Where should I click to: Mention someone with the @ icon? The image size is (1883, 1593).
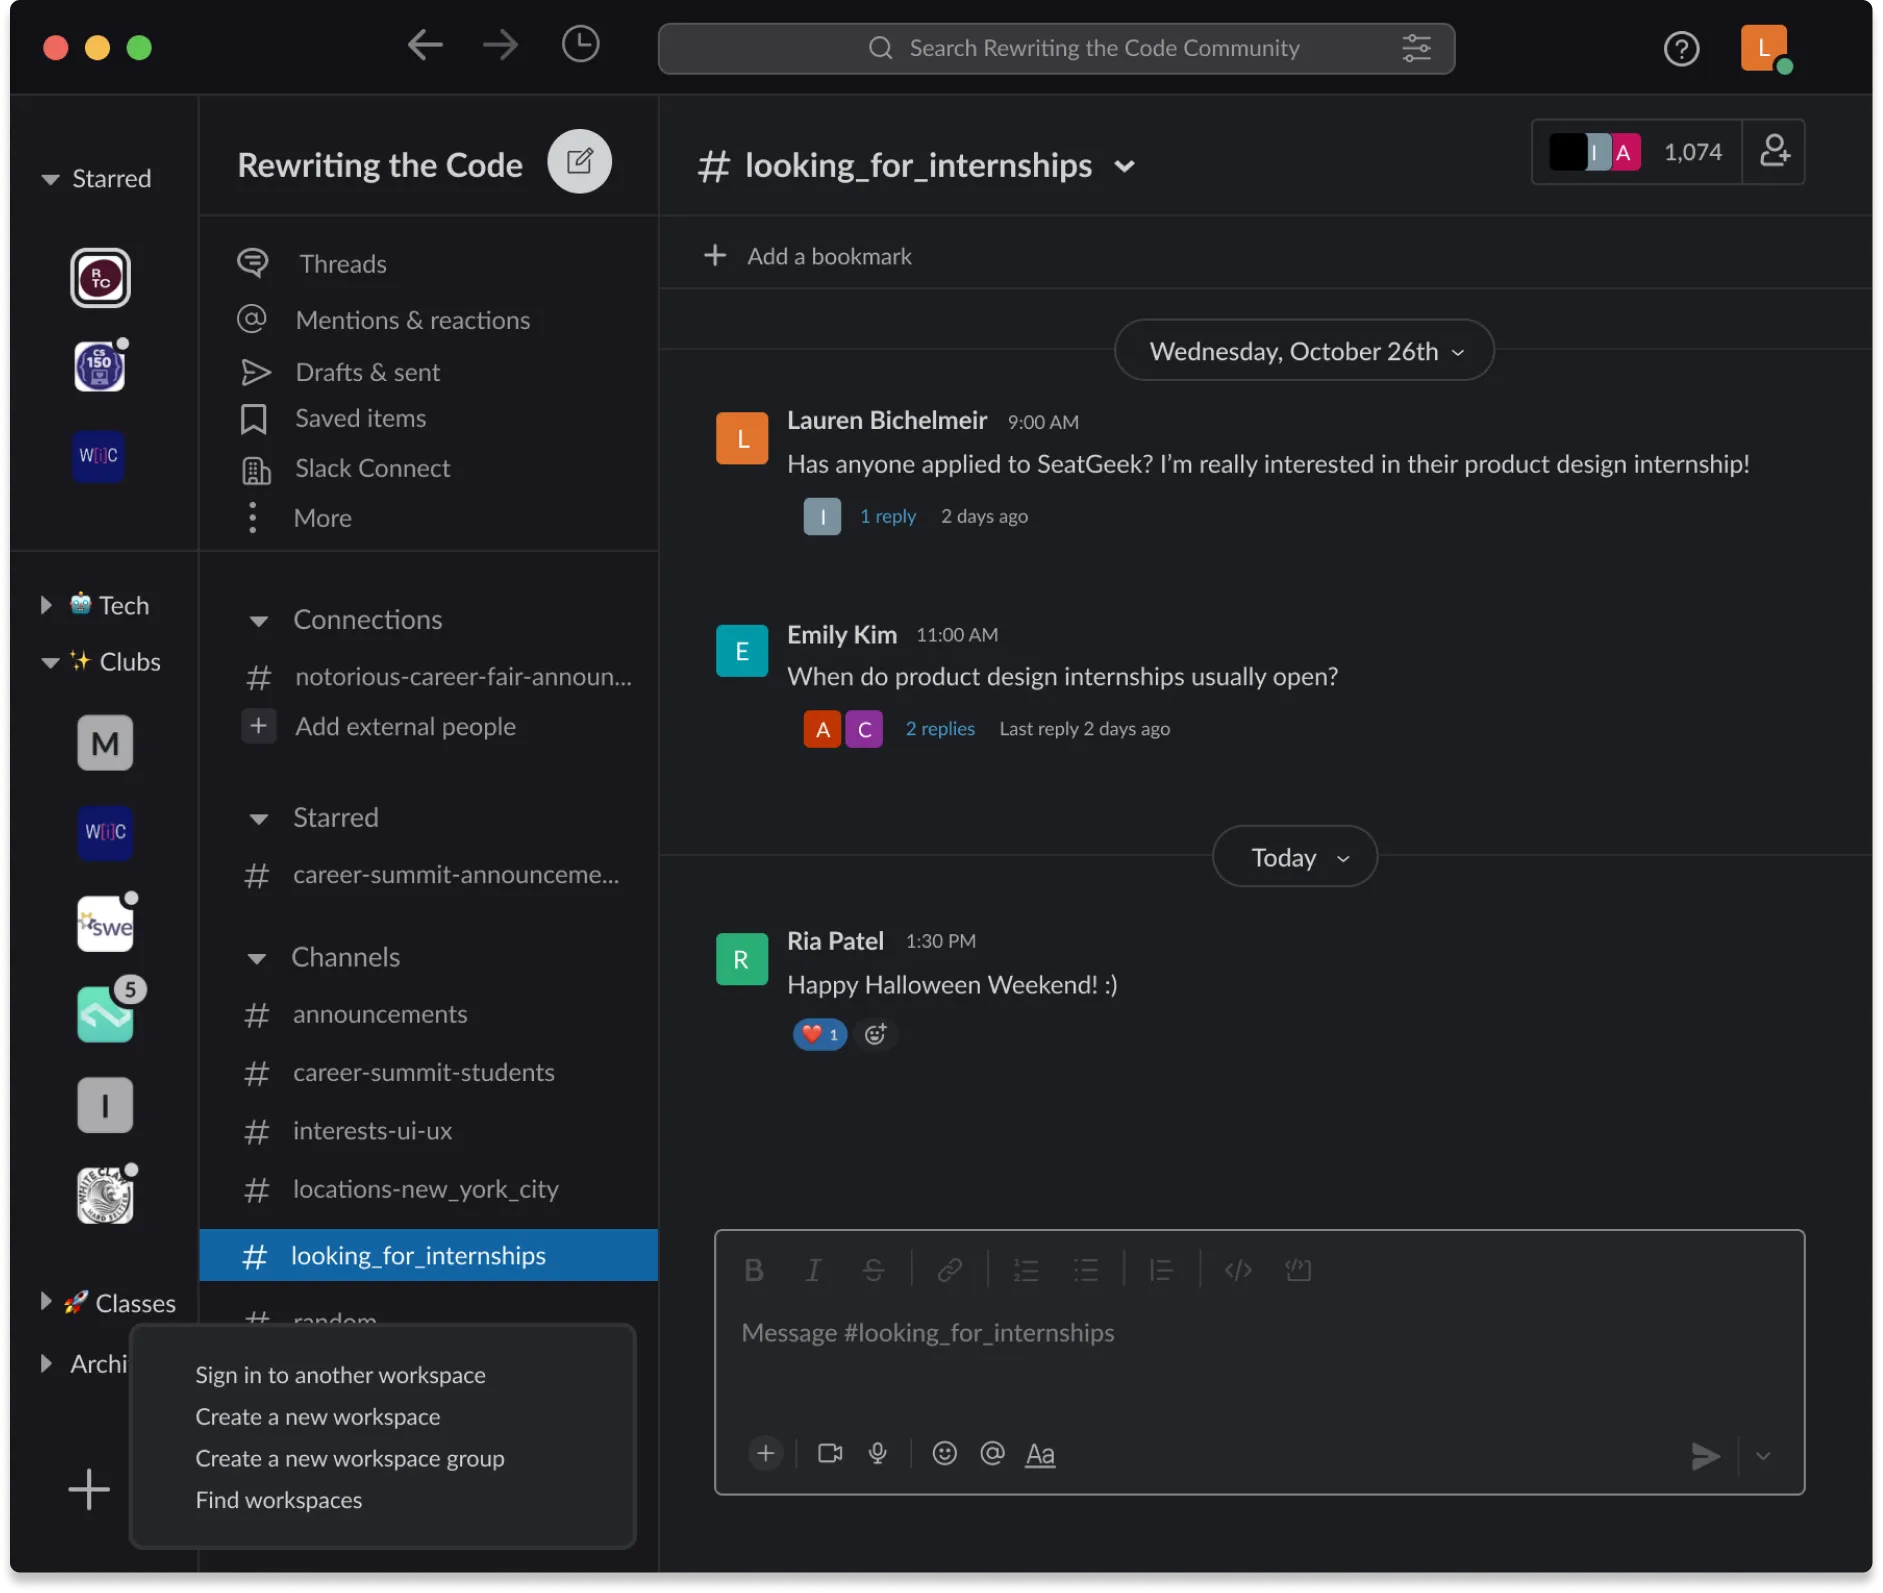[992, 1453]
